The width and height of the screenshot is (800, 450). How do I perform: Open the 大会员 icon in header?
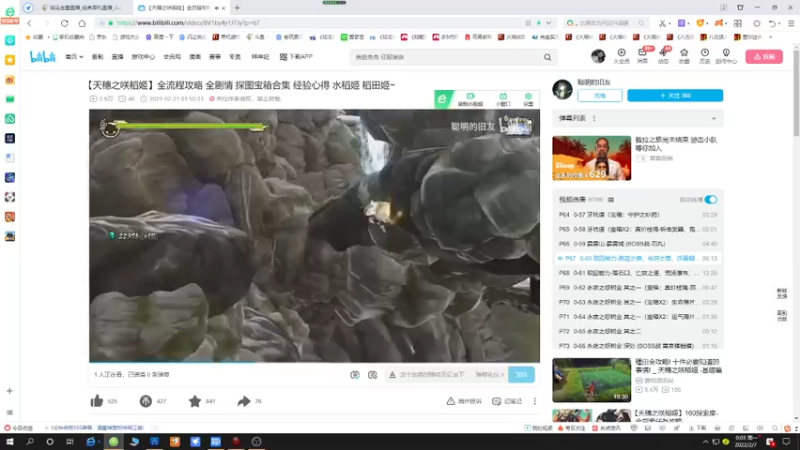tap(621, 56)
